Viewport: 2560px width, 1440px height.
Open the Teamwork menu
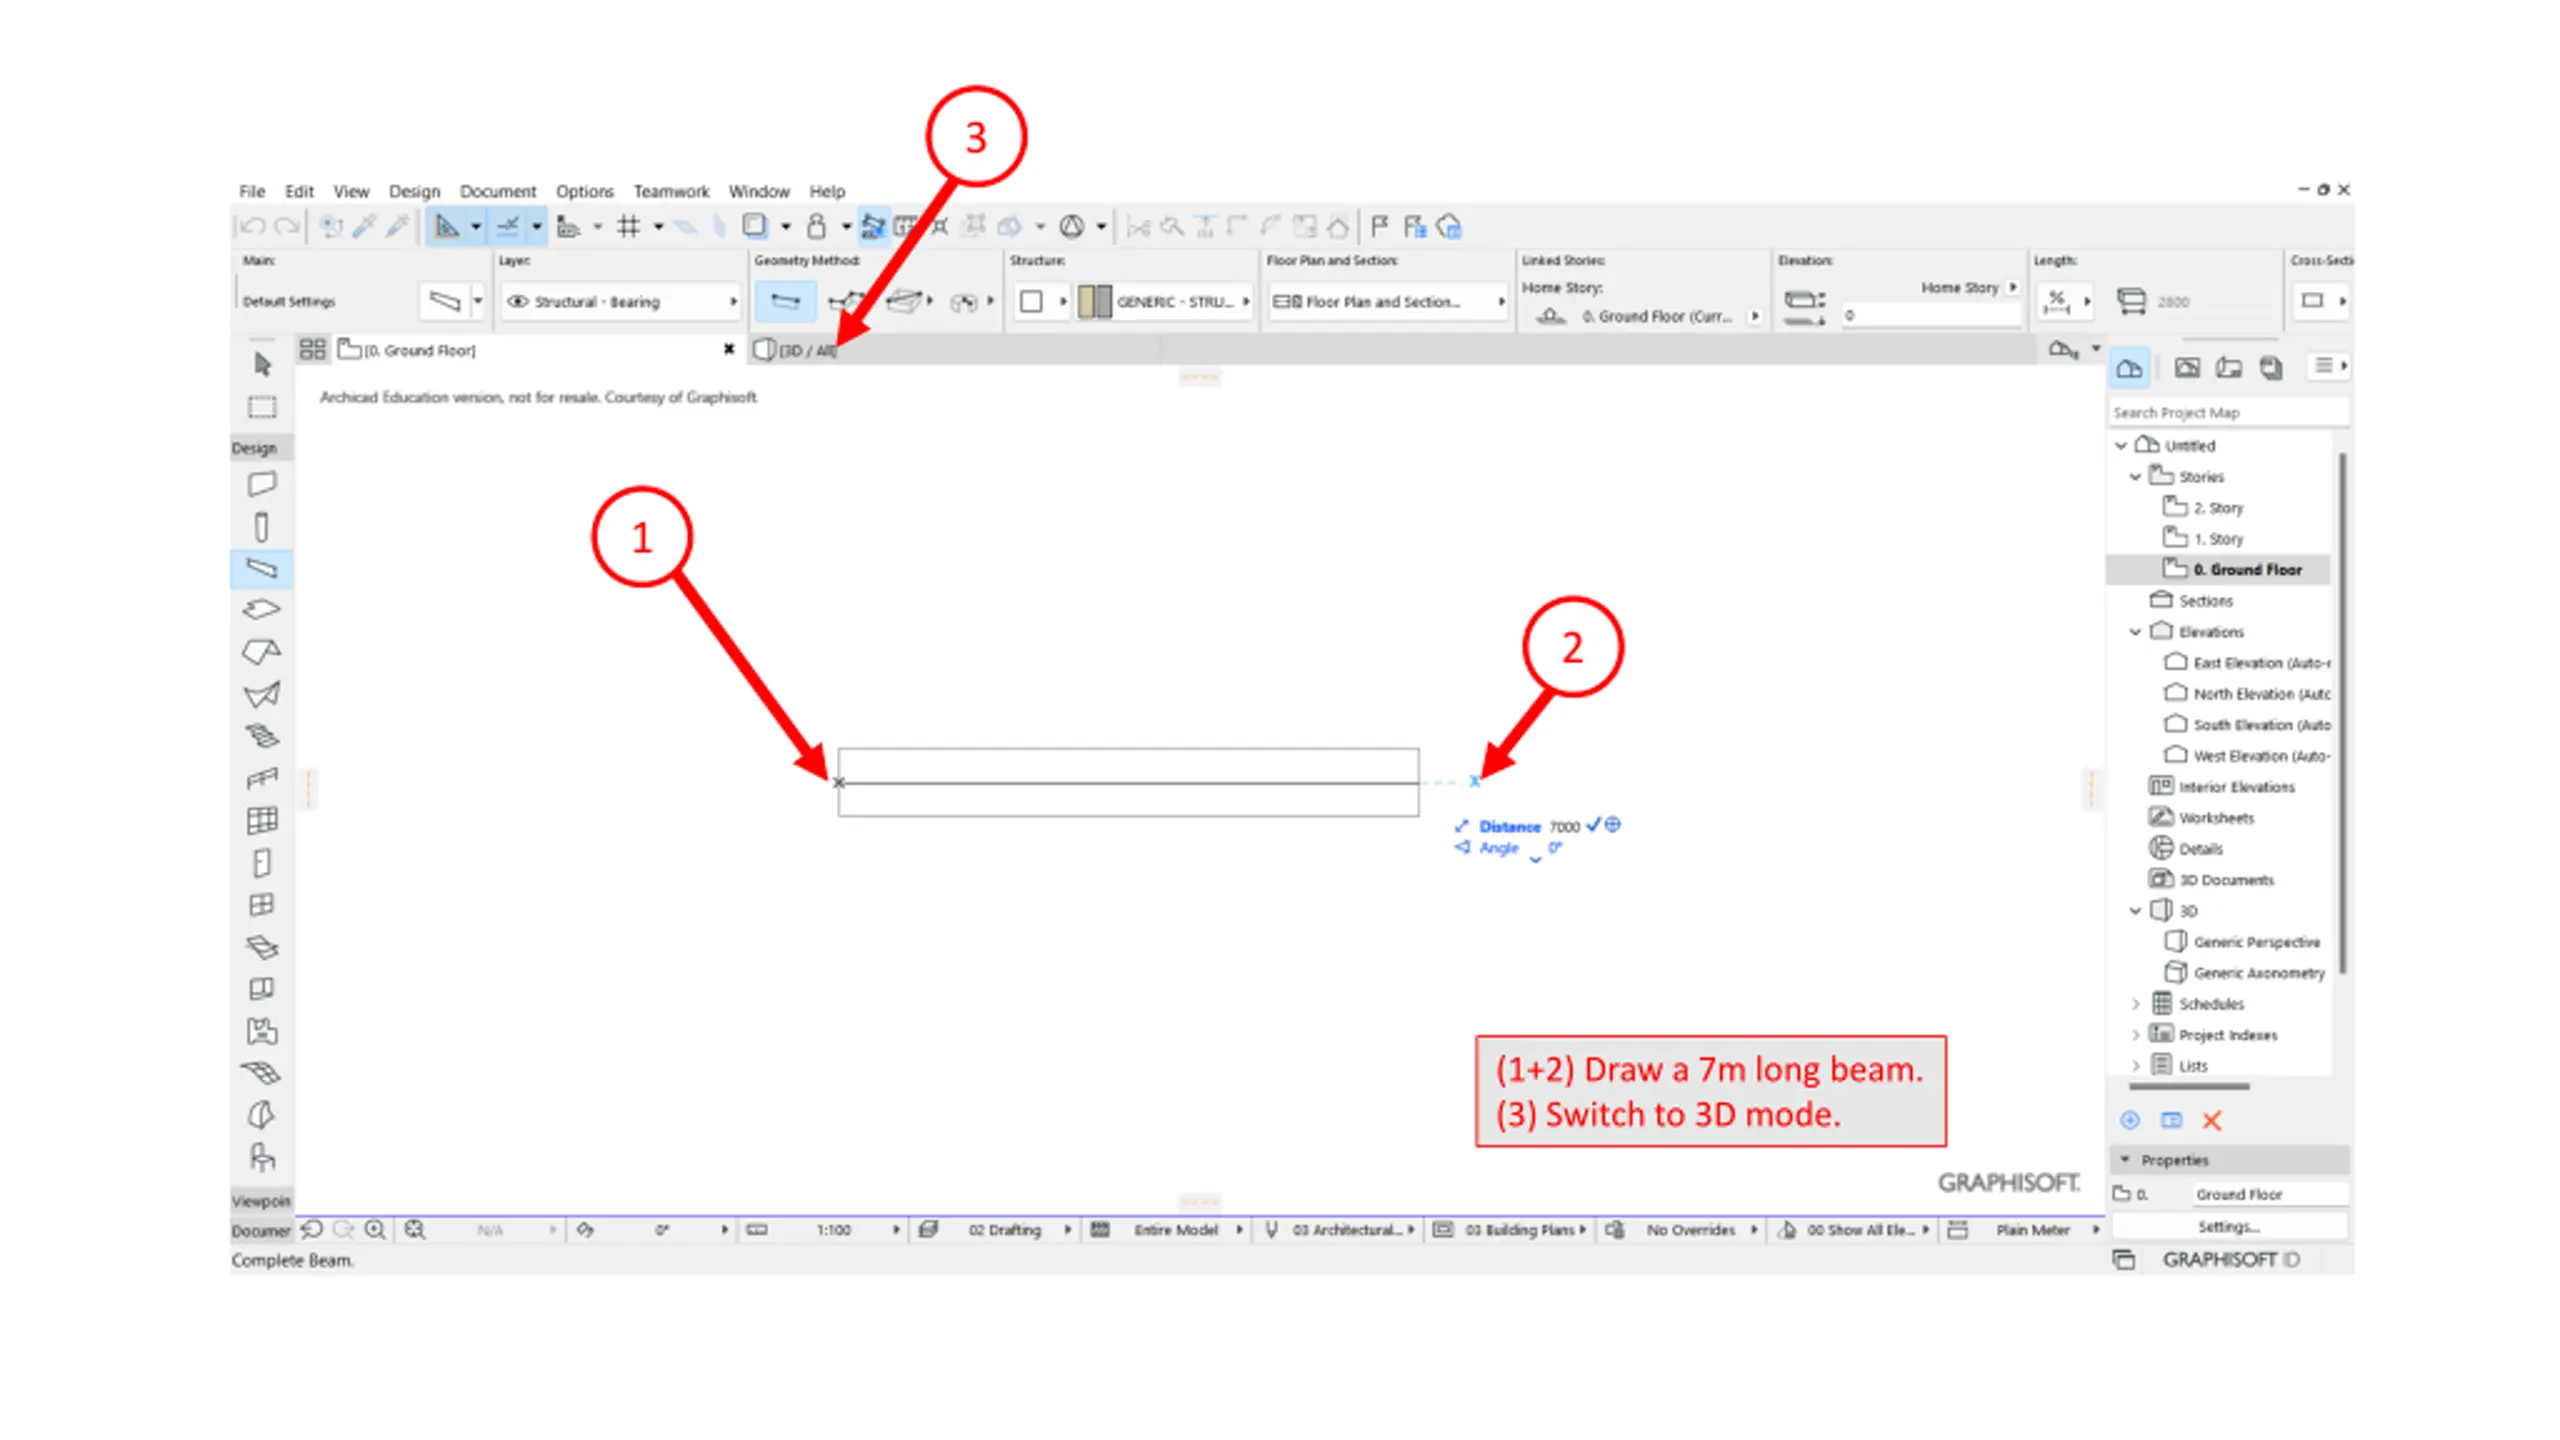[671, 191]
